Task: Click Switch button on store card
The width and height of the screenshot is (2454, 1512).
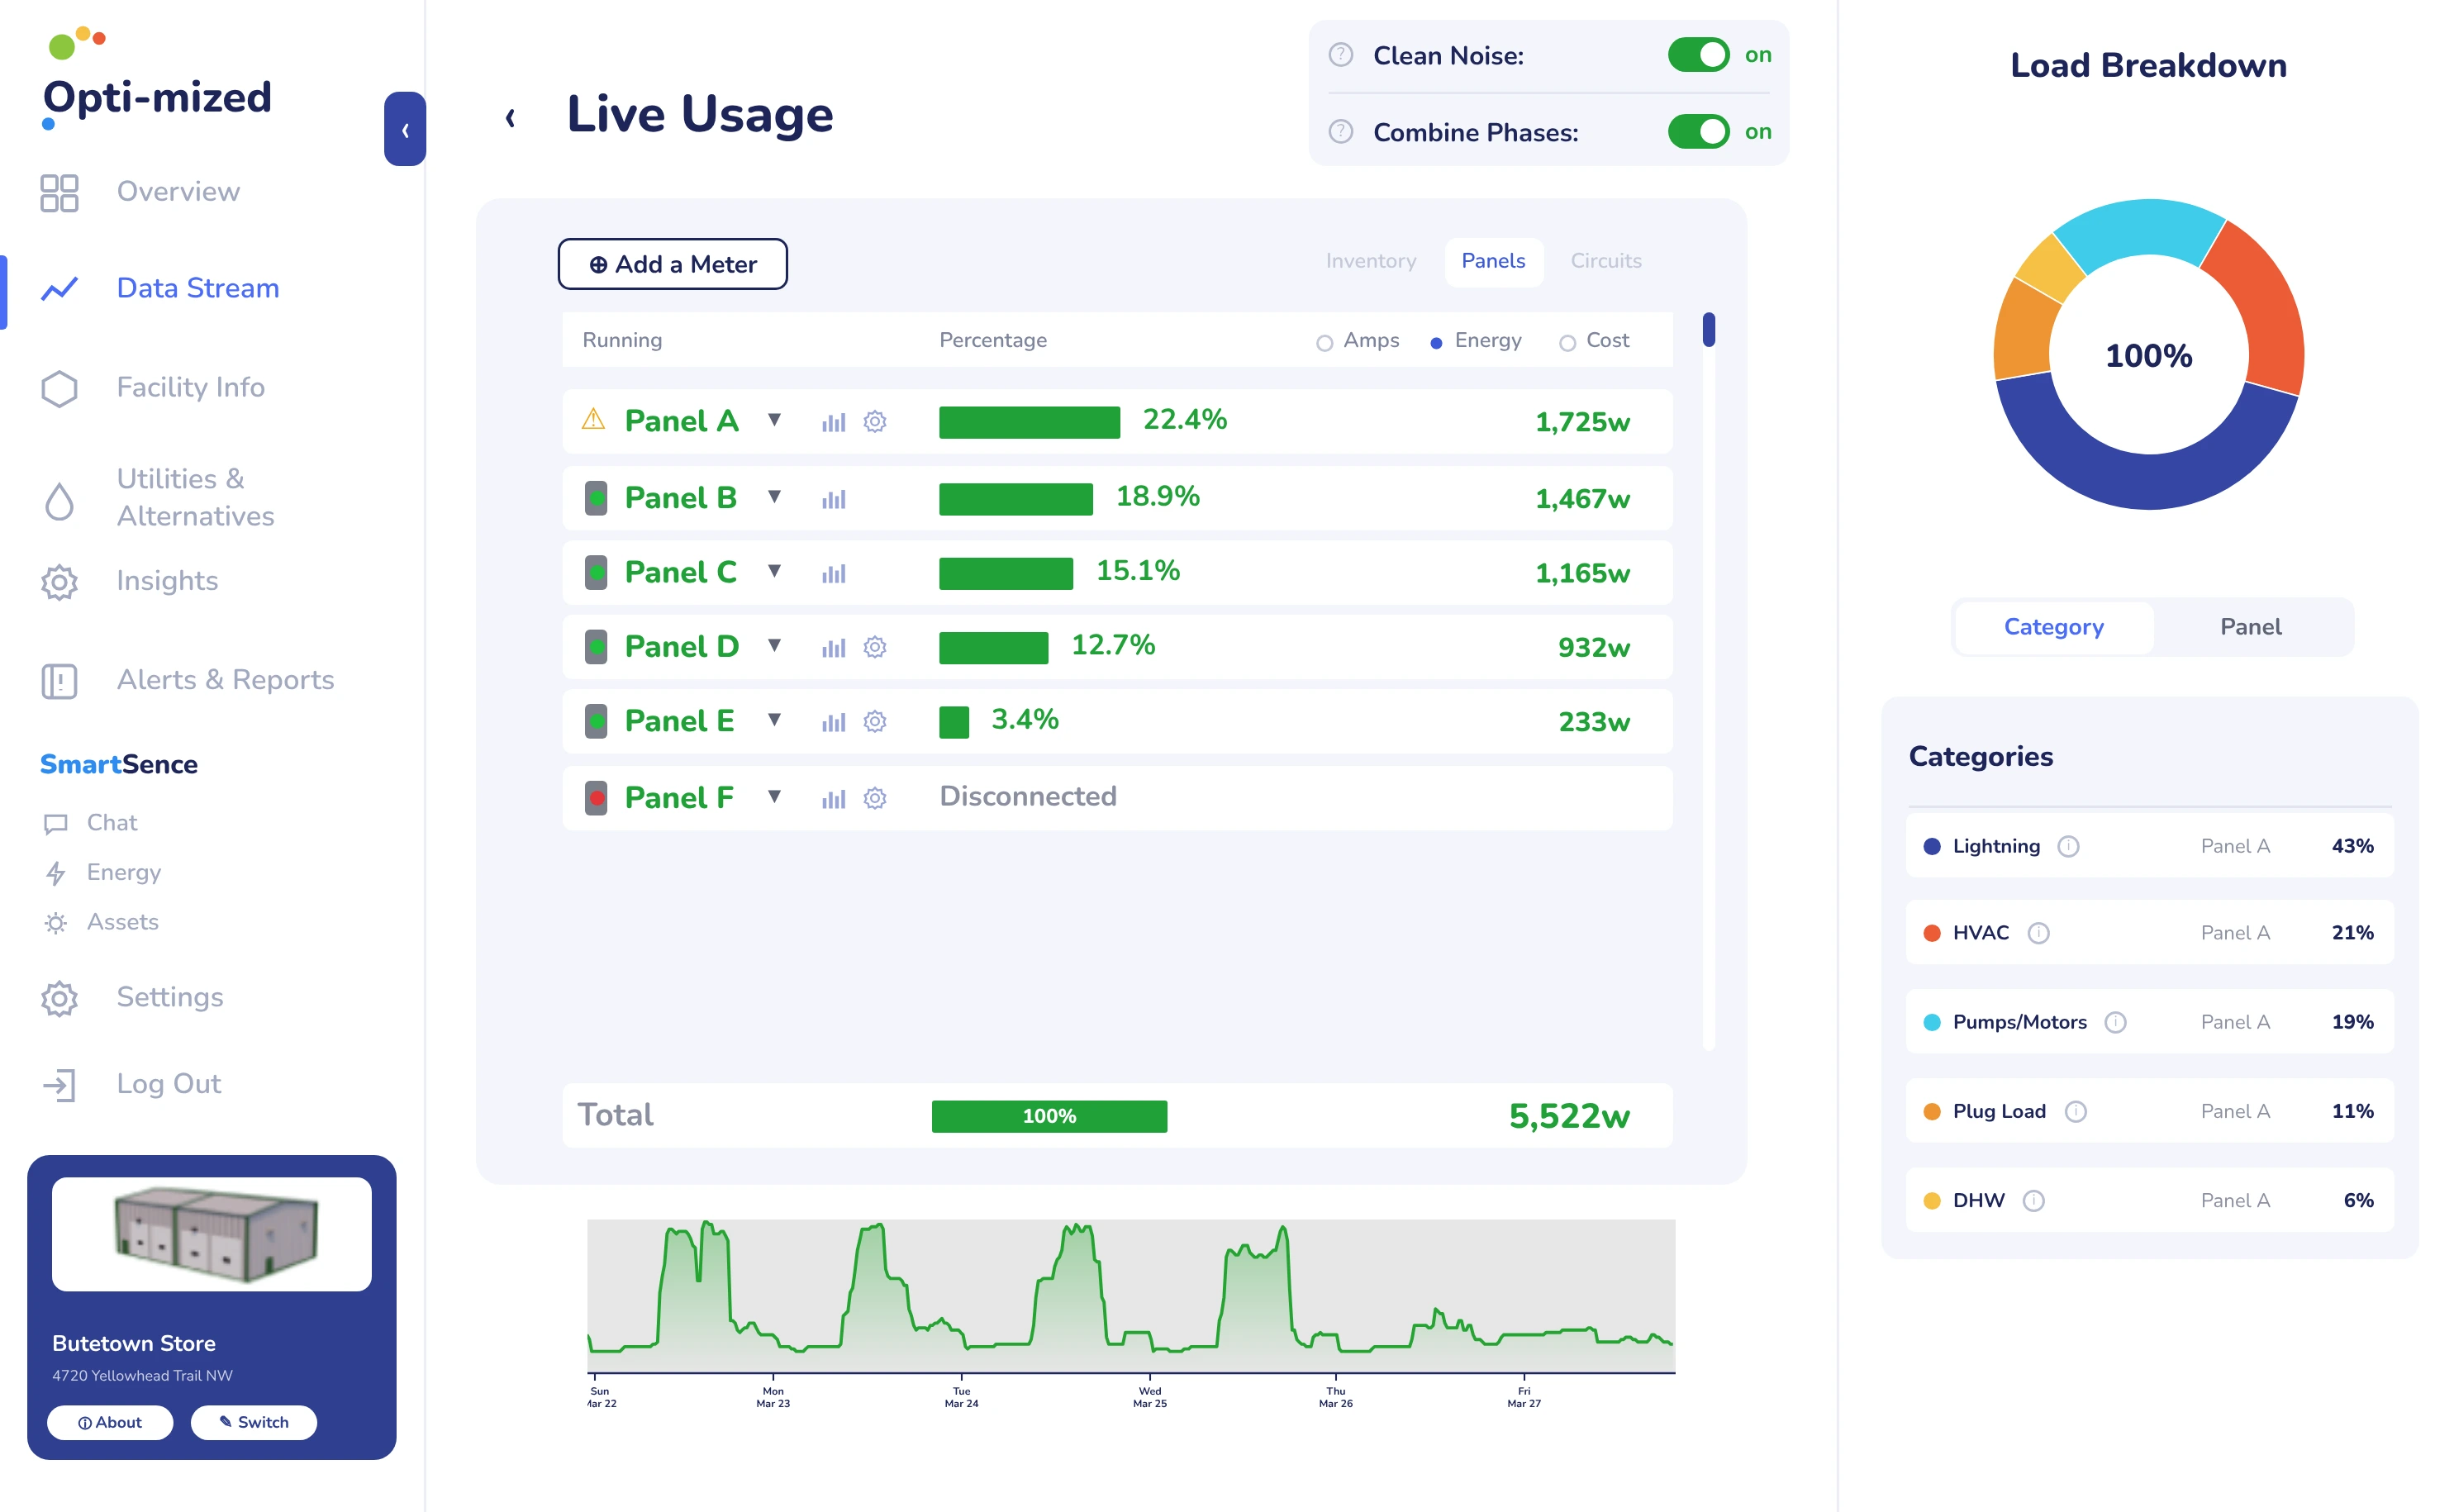Action: [253, 1422]
